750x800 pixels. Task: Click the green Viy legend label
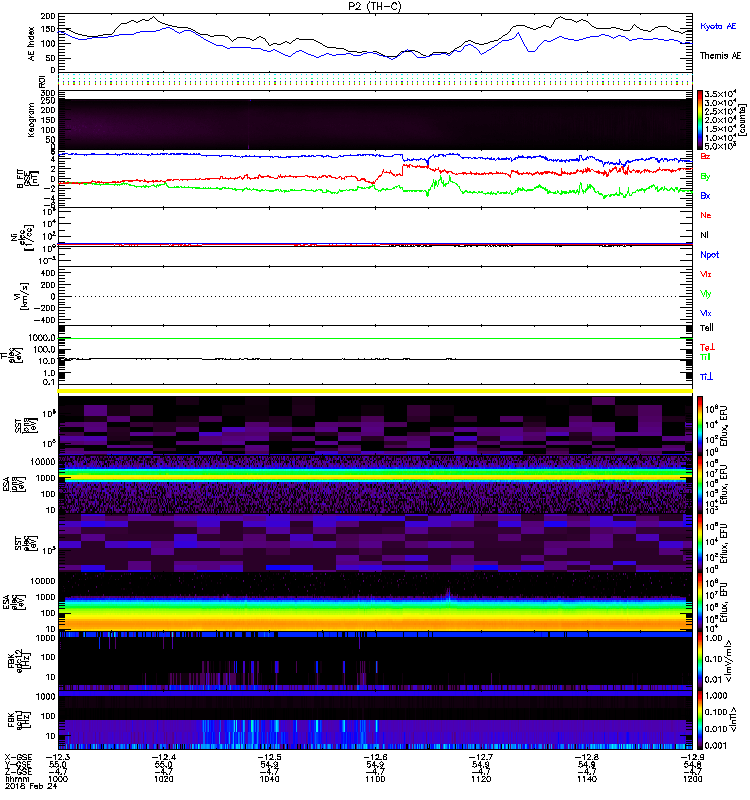tap(706, 294)
